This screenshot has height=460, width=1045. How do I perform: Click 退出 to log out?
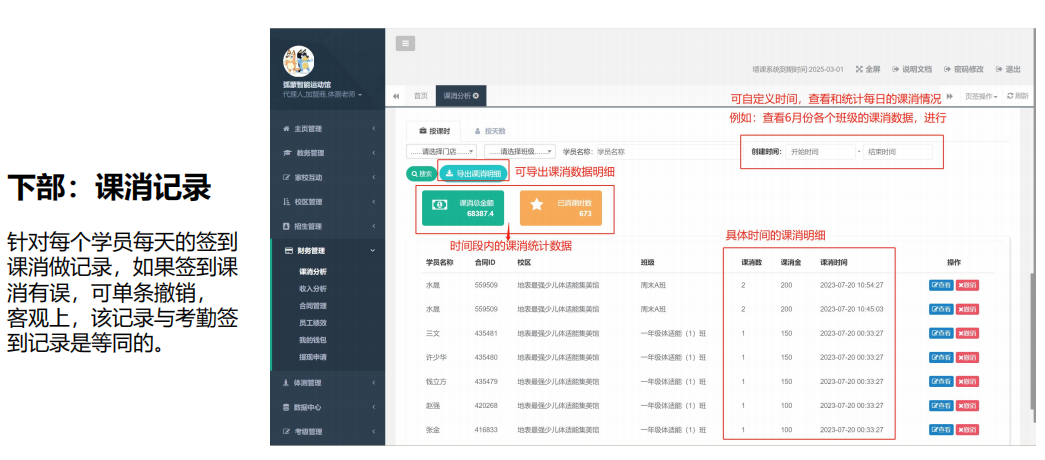[x=1007, y=69]
